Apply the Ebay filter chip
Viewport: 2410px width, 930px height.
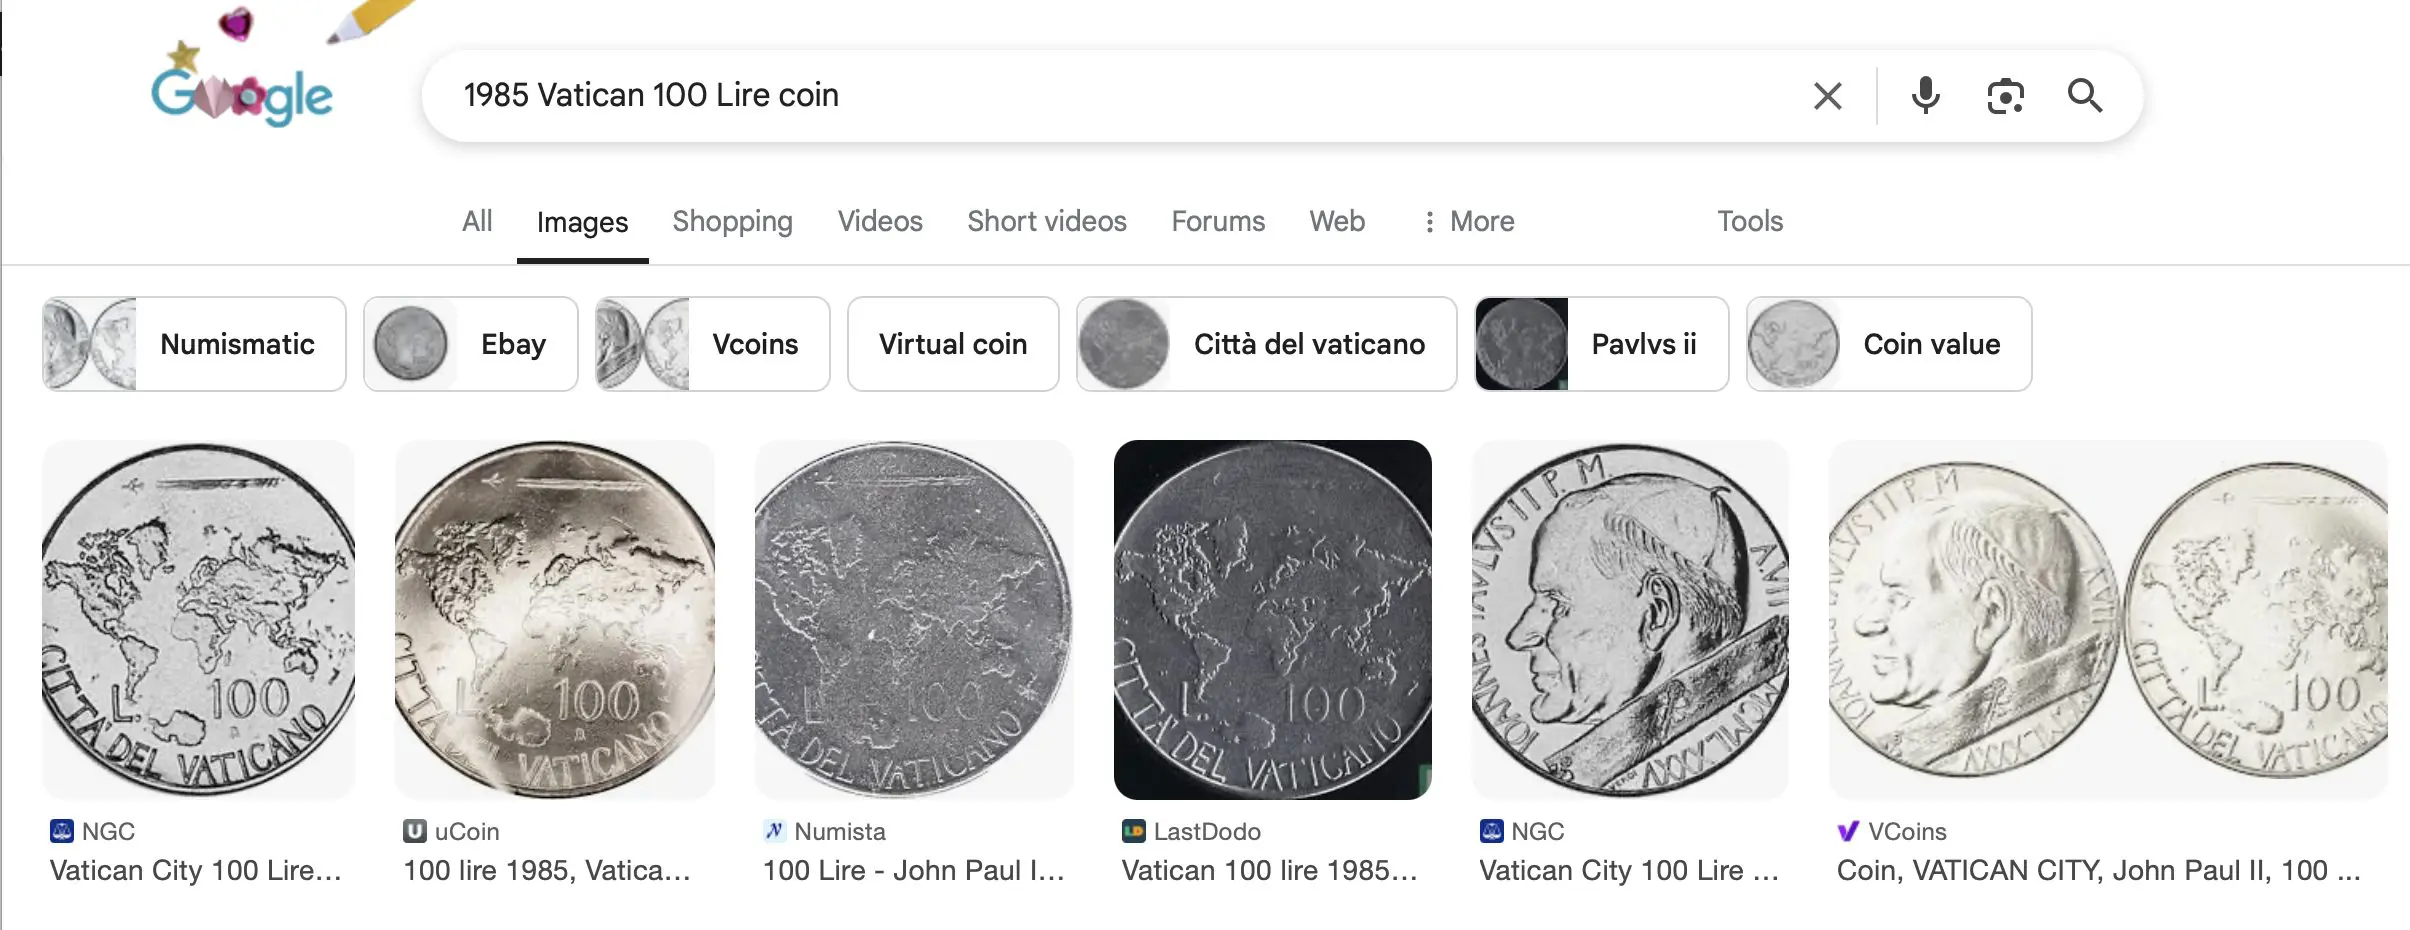point(471,344)
